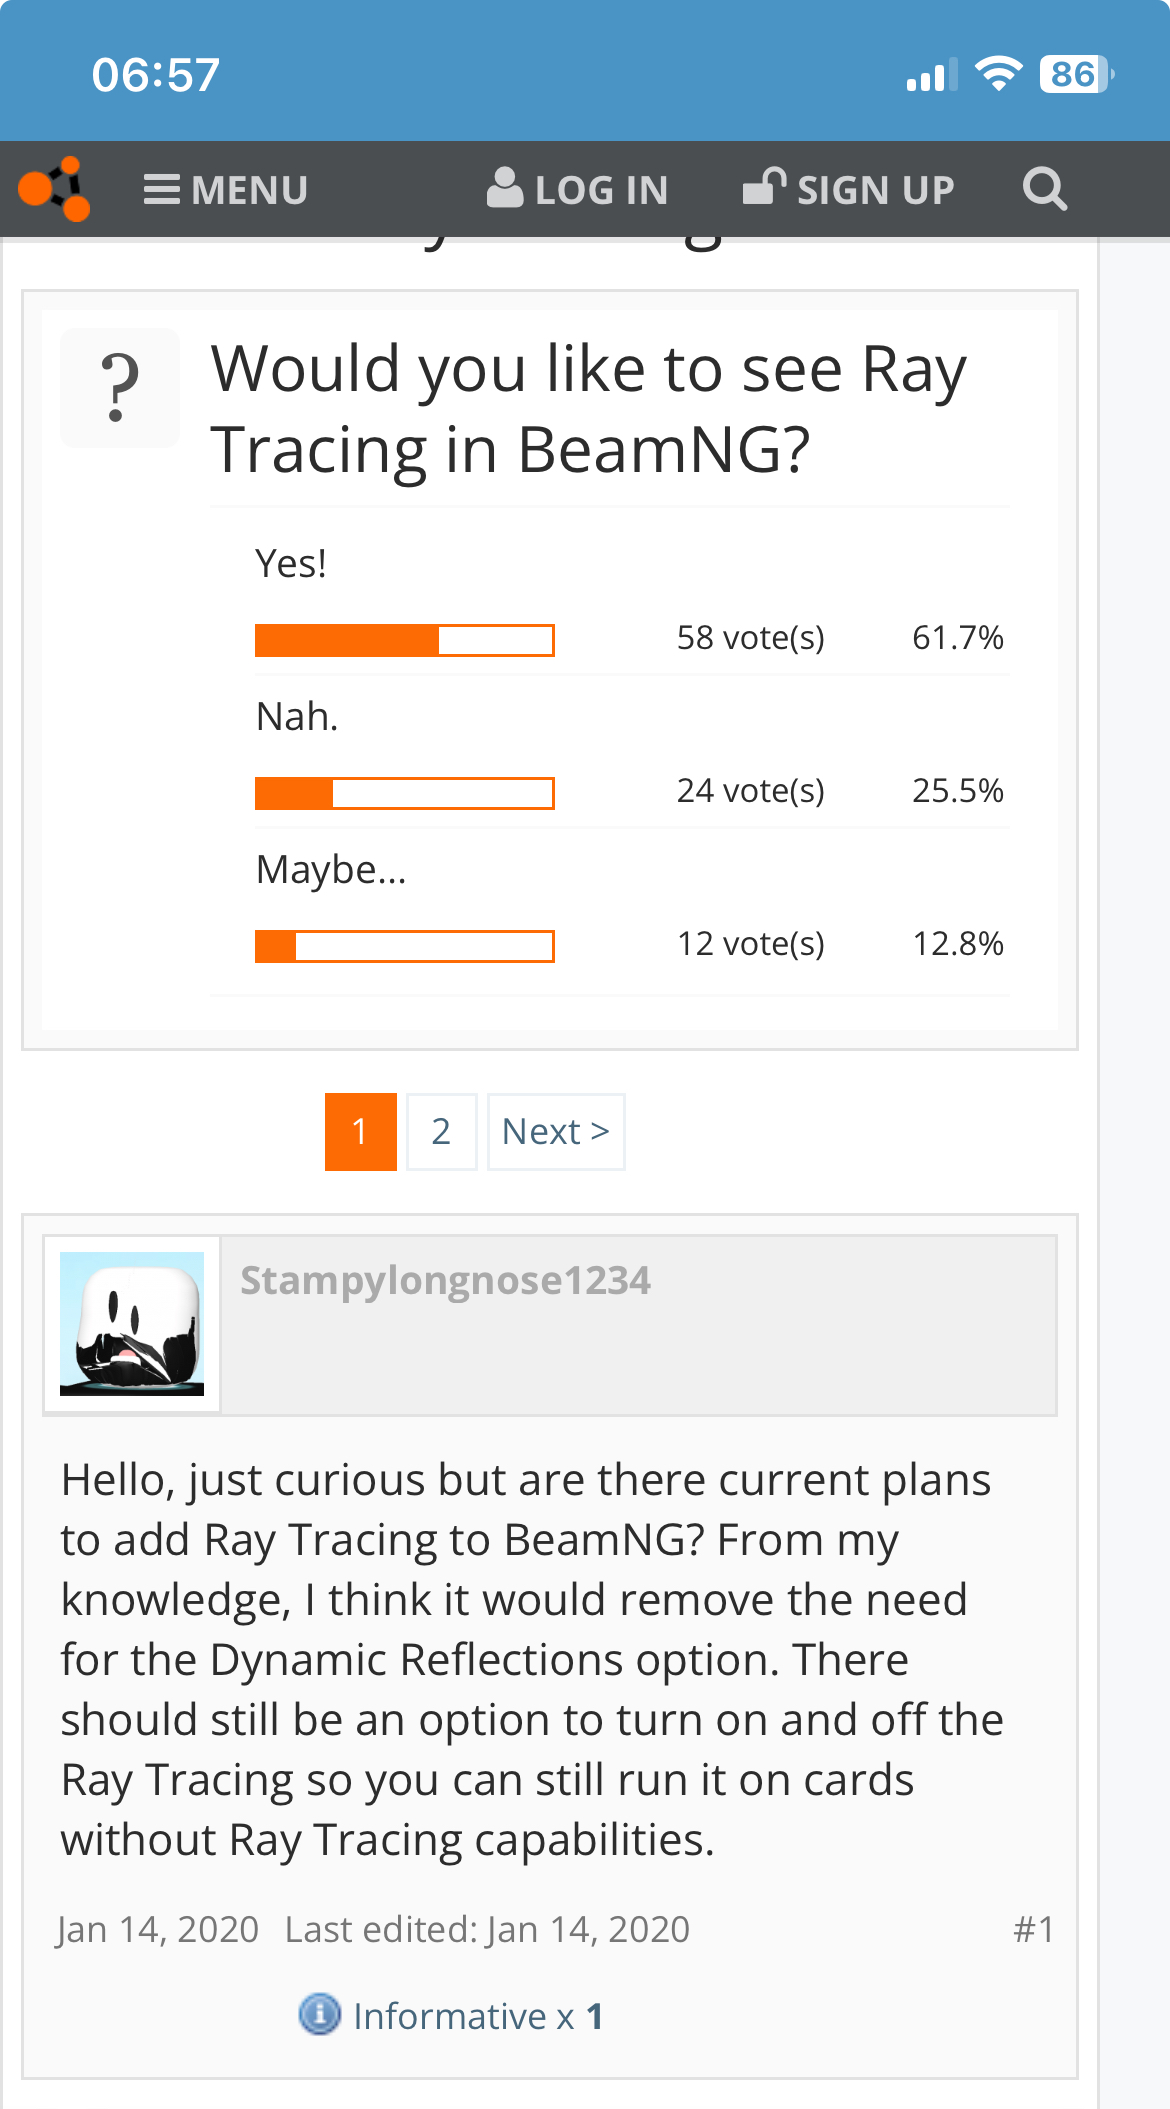
Task: Tap the Wi-Fi status icon
Action: [997, 75]
